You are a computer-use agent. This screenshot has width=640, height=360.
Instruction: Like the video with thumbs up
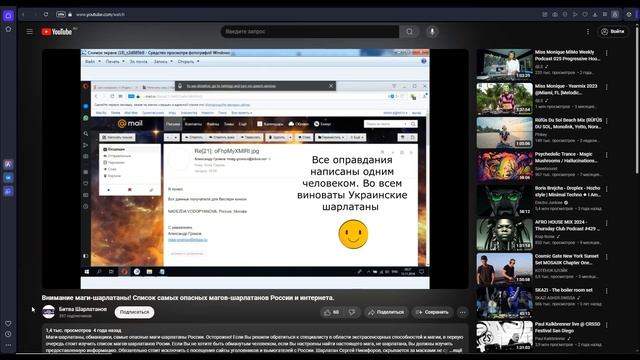pyautogui.click(x=332, y=312)
